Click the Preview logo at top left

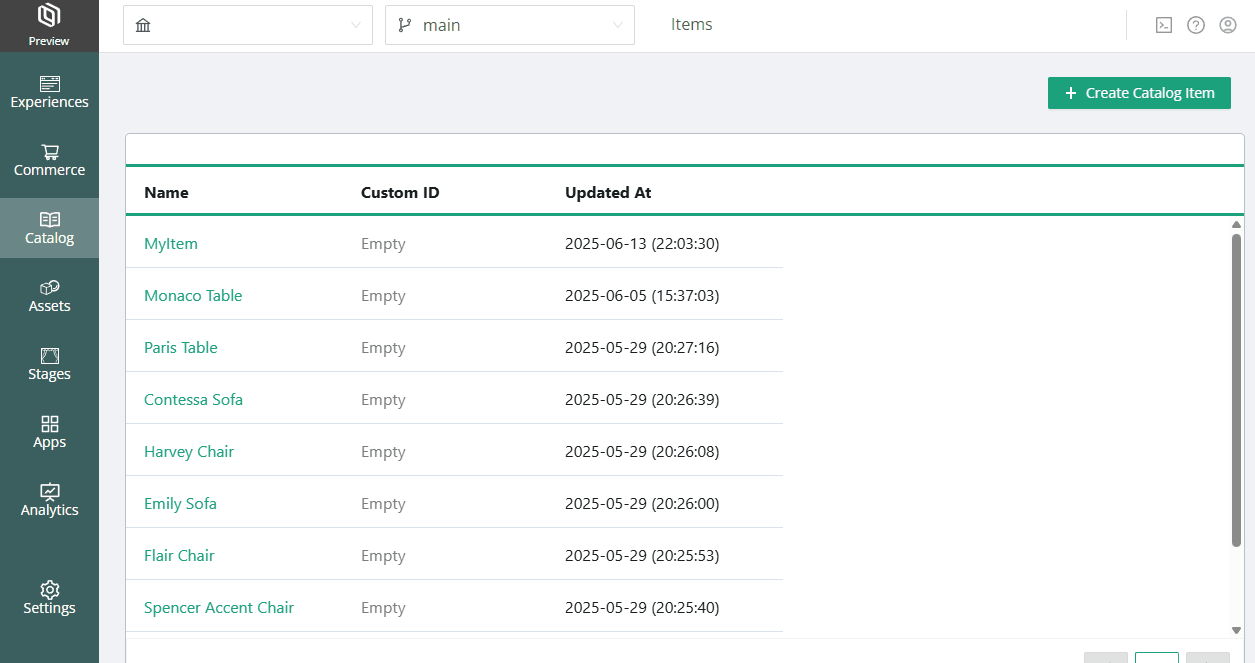click(x=49, y=25)
